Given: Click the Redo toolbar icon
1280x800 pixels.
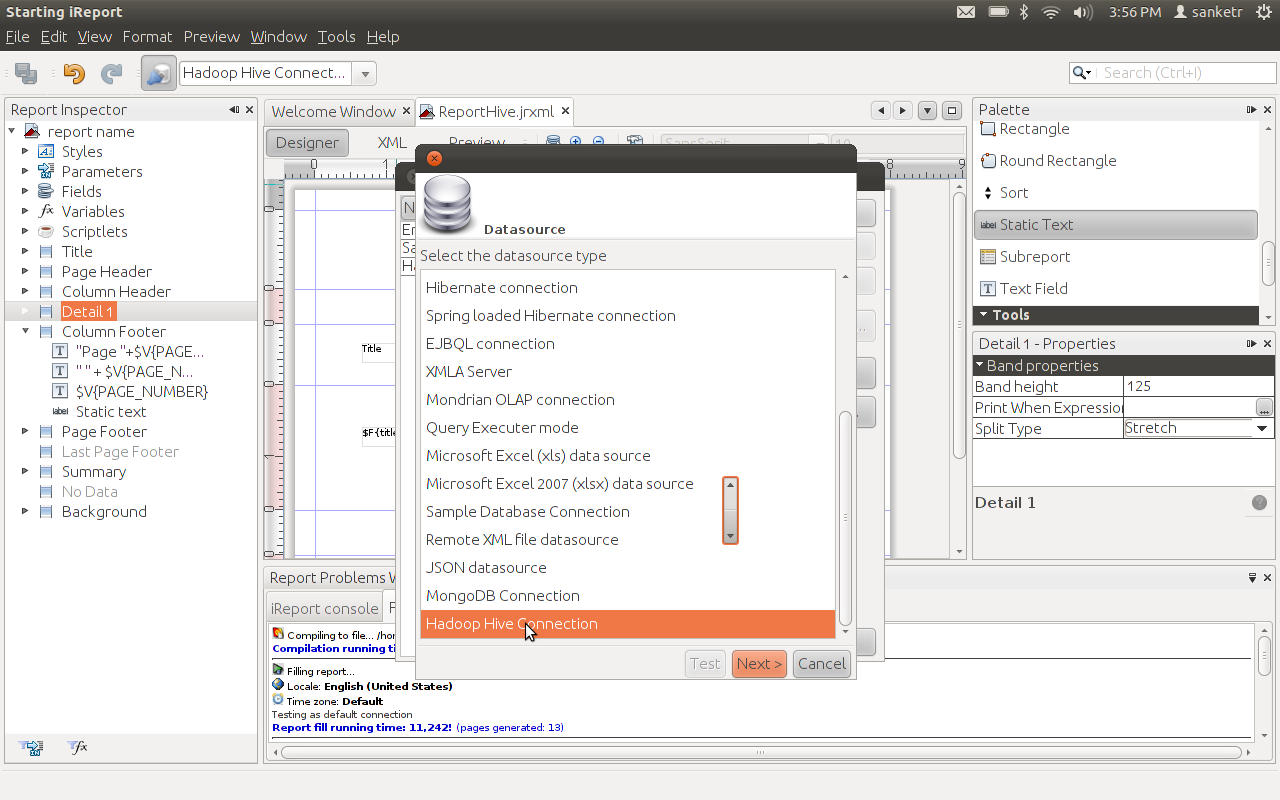Looking at the screenshot, I should (x=111, y=73).
